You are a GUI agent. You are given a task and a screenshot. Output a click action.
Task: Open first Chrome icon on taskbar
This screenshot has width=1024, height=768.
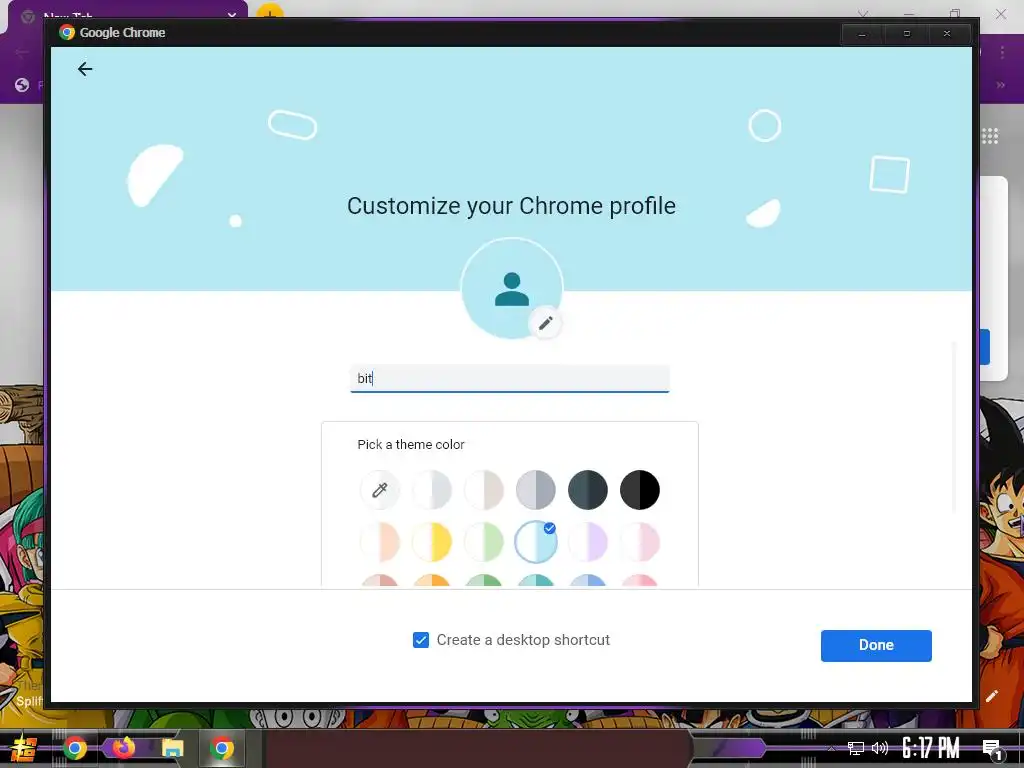coord(75,748)
